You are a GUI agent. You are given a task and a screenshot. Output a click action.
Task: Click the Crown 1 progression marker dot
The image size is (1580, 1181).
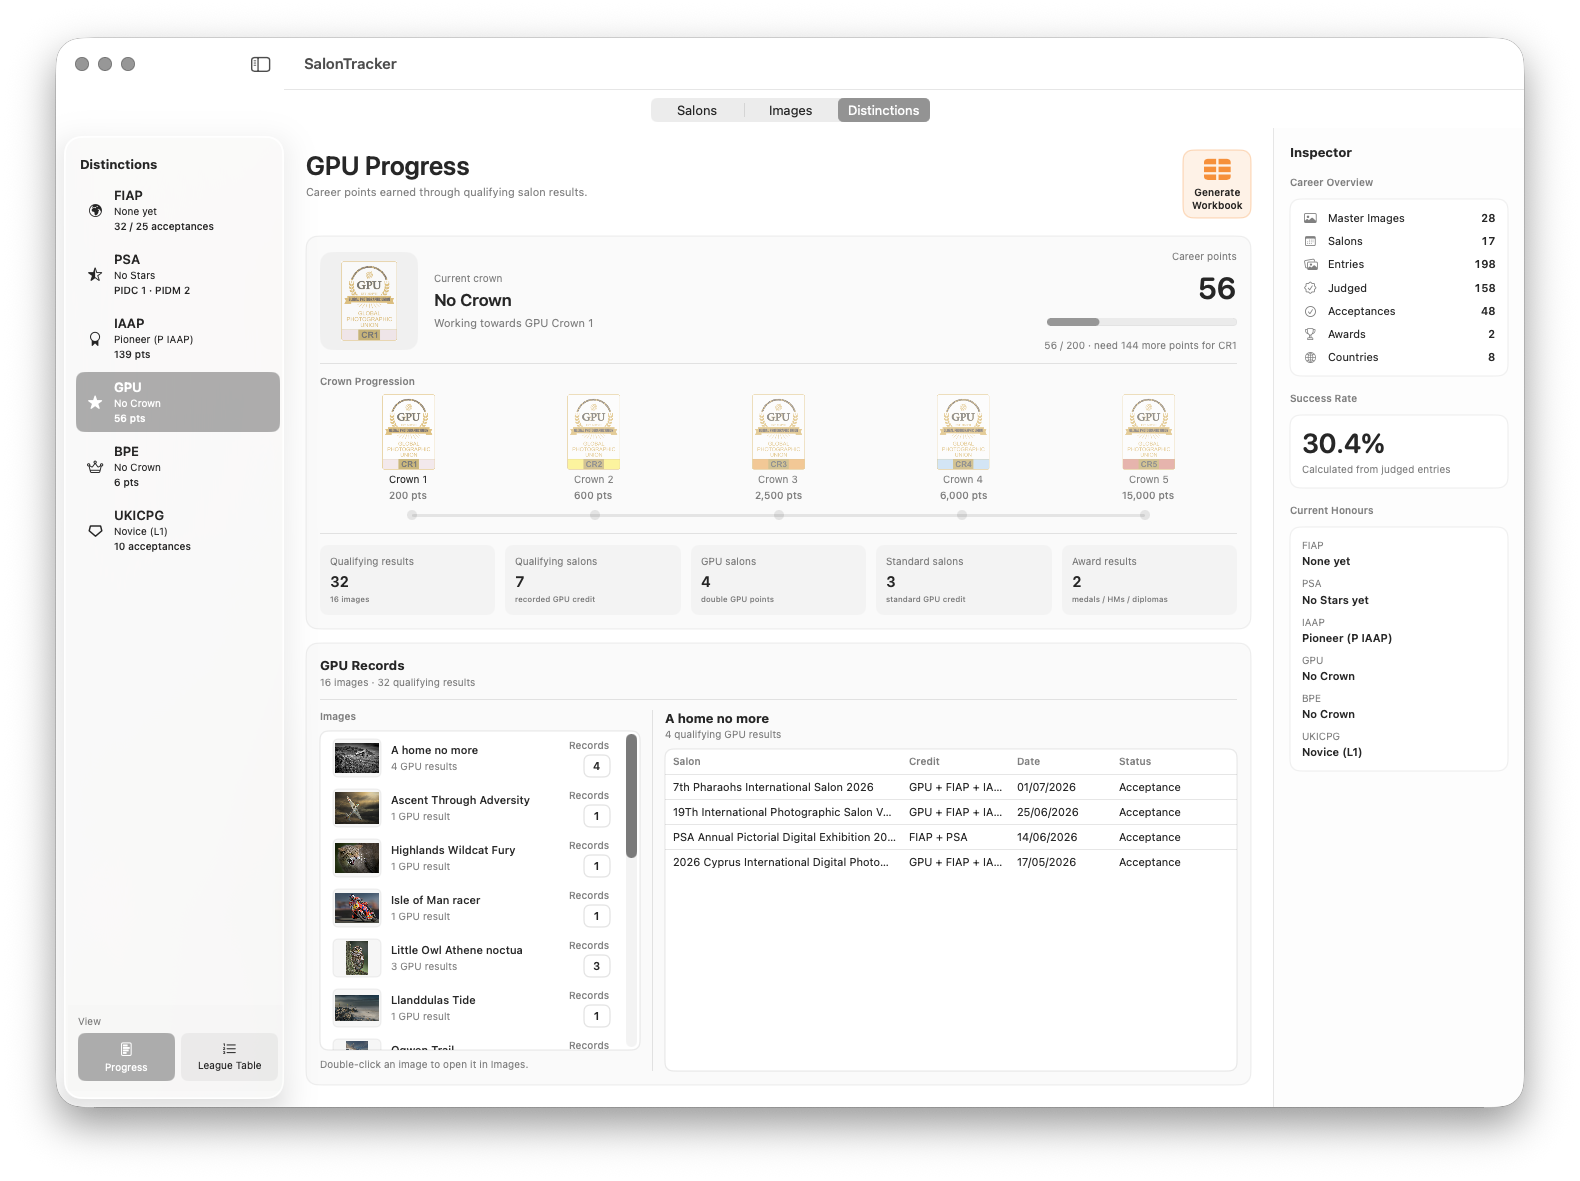[412, 515]
